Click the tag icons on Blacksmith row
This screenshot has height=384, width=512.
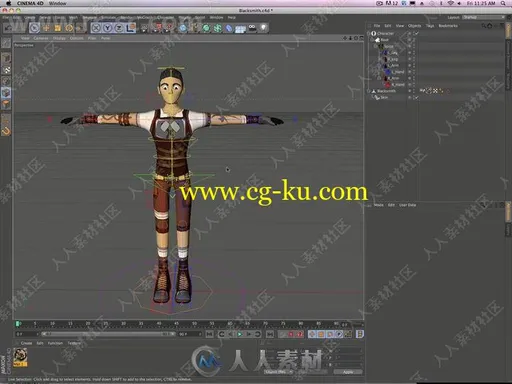(432, 91)
